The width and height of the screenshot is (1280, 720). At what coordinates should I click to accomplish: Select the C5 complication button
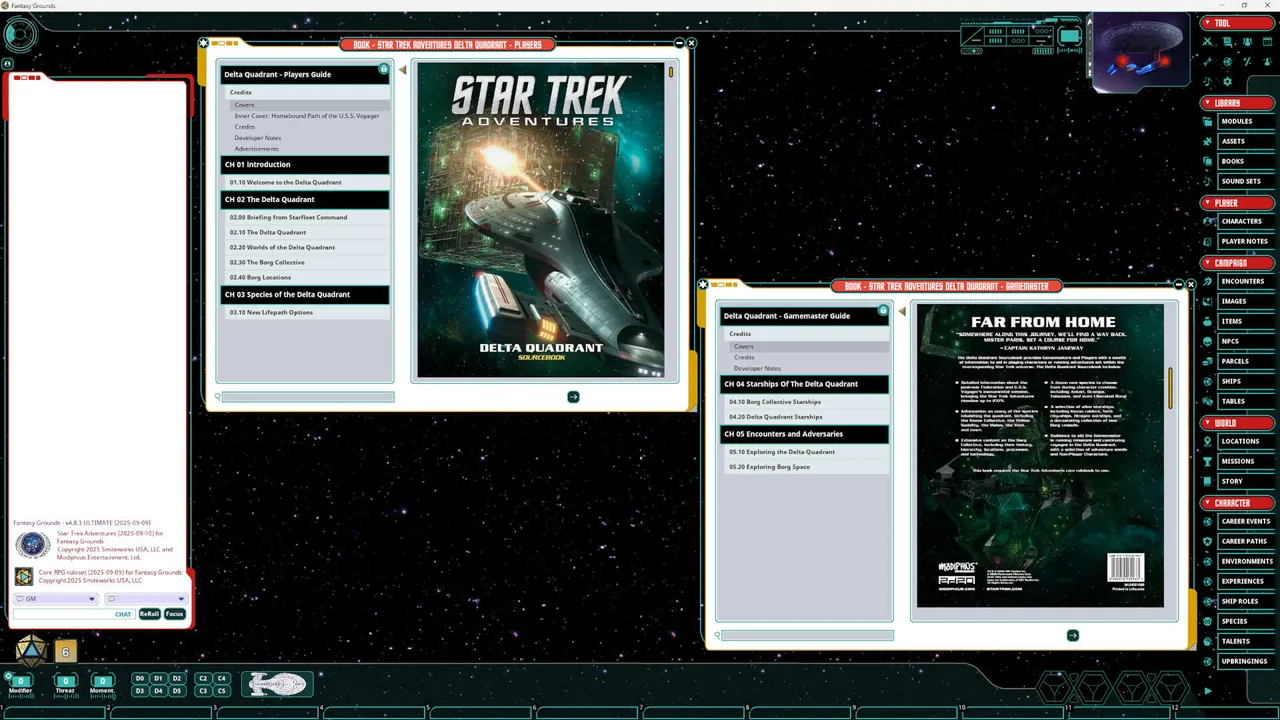pos(222,691)
